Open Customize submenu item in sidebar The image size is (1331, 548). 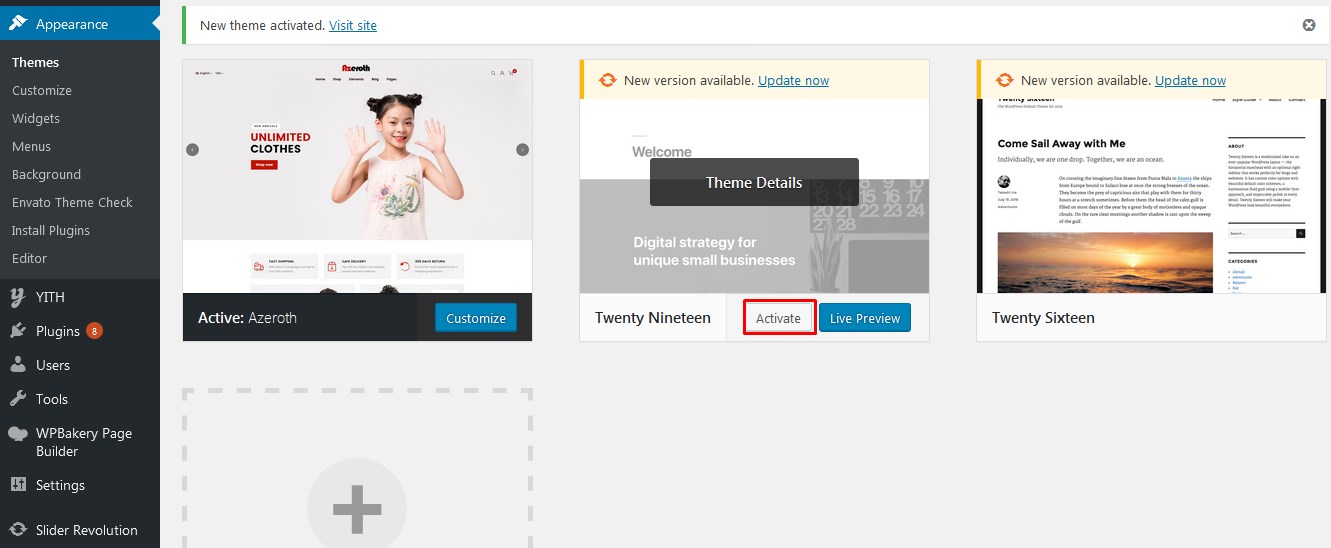(42, 90)
